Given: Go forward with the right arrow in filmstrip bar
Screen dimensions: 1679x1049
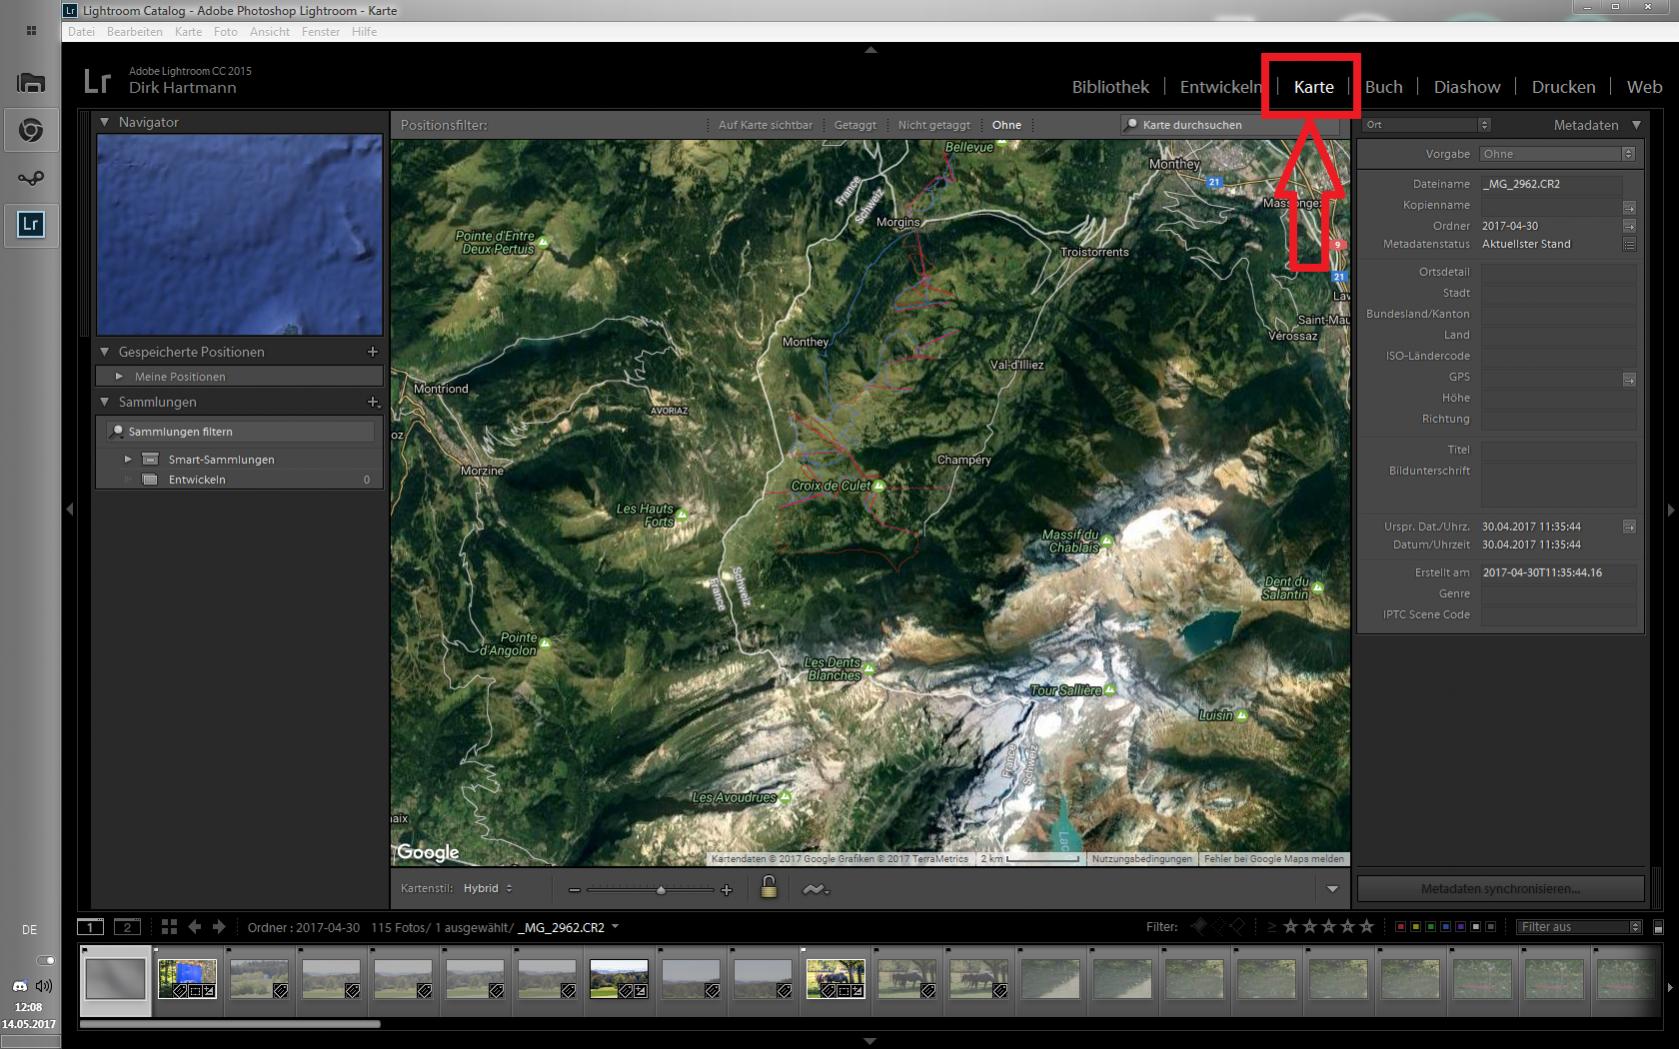Looking at the screenshot, I should [219, 927].
